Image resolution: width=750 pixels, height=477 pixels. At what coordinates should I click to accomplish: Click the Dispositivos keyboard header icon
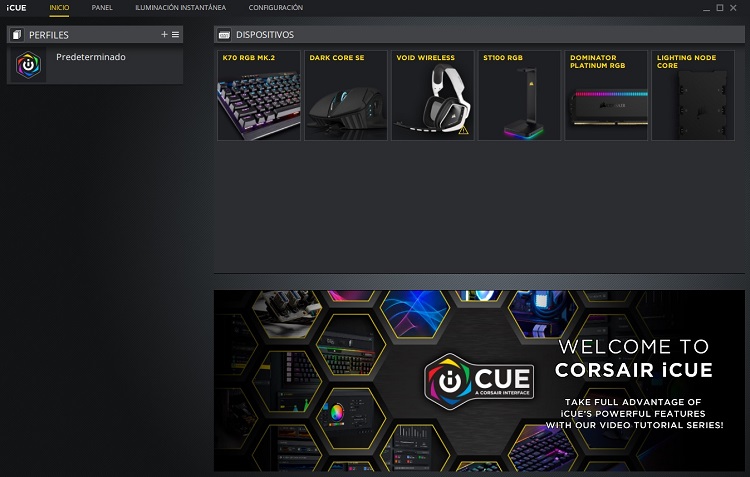point(224,35)
